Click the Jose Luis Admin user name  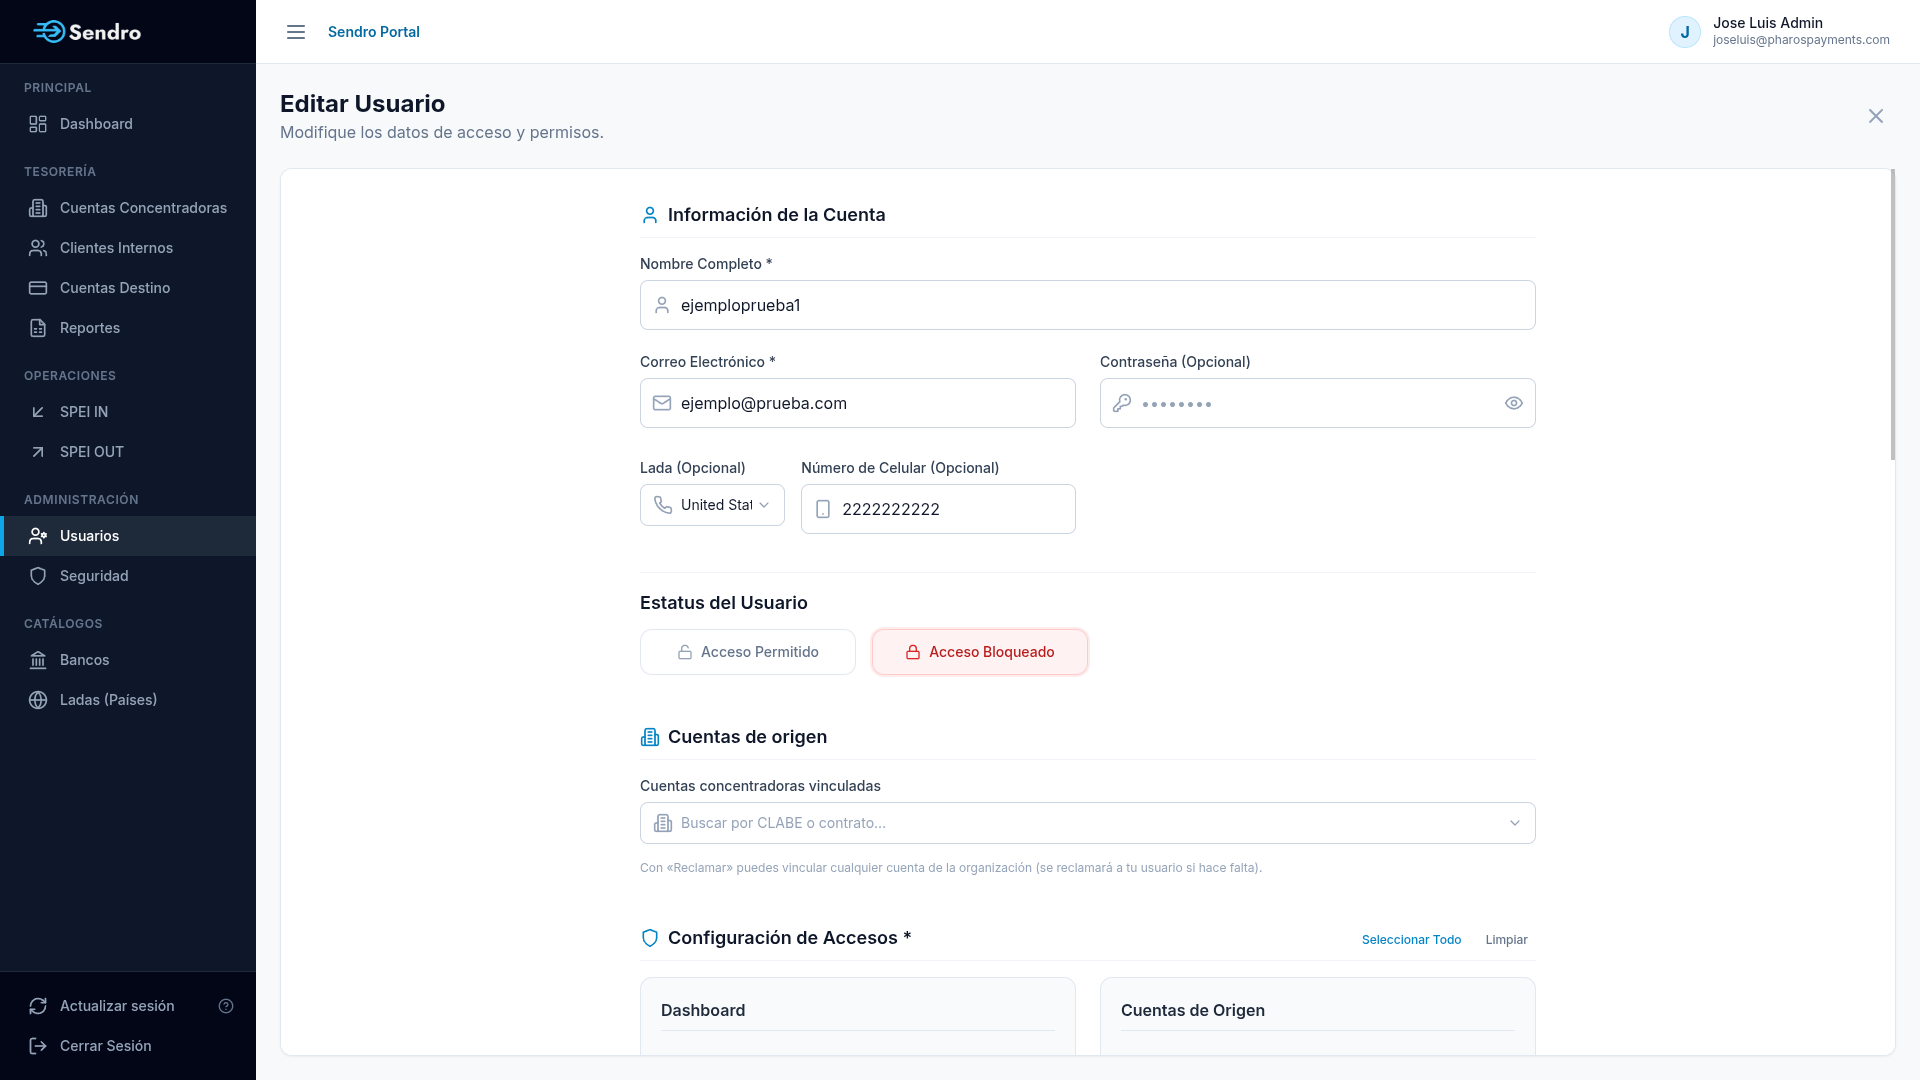1768,23
